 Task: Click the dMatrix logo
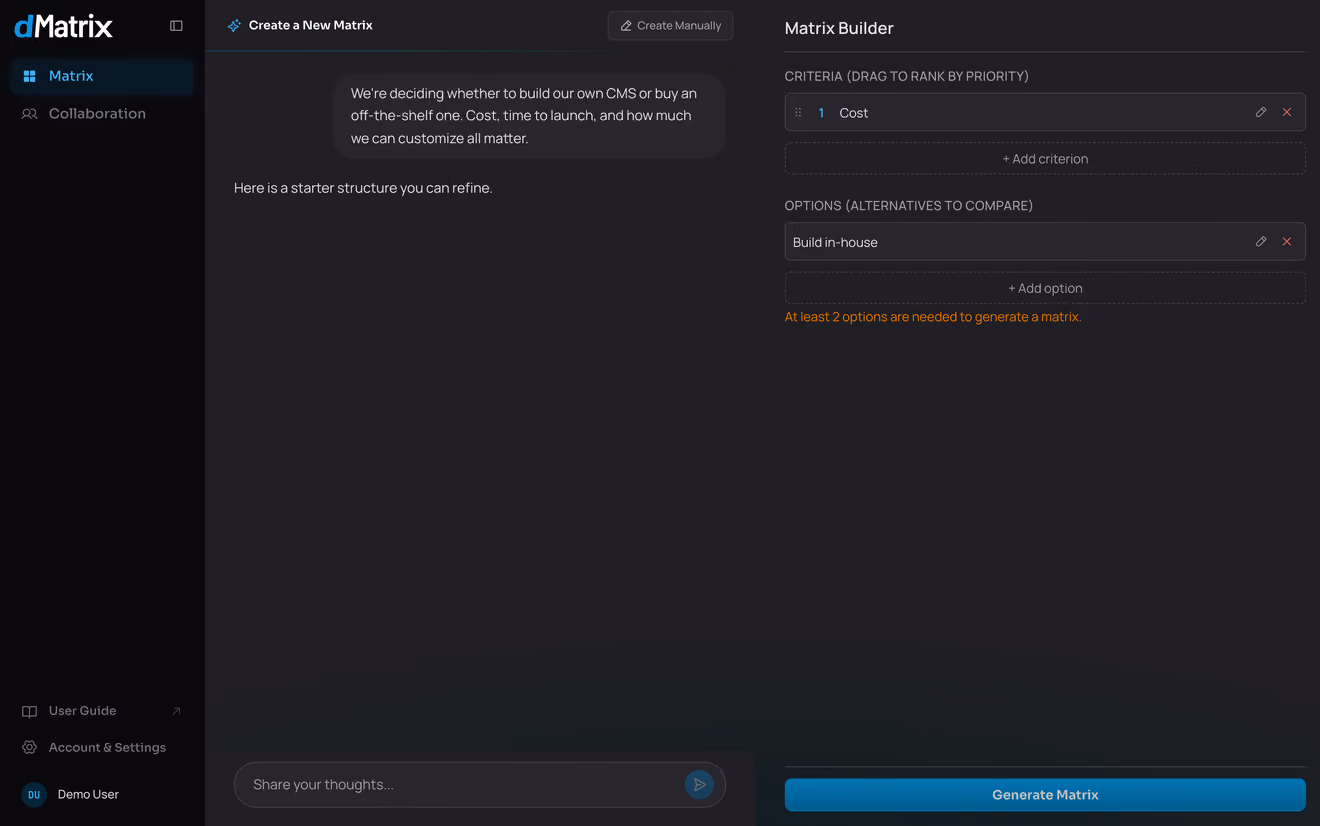coord(64,26)
